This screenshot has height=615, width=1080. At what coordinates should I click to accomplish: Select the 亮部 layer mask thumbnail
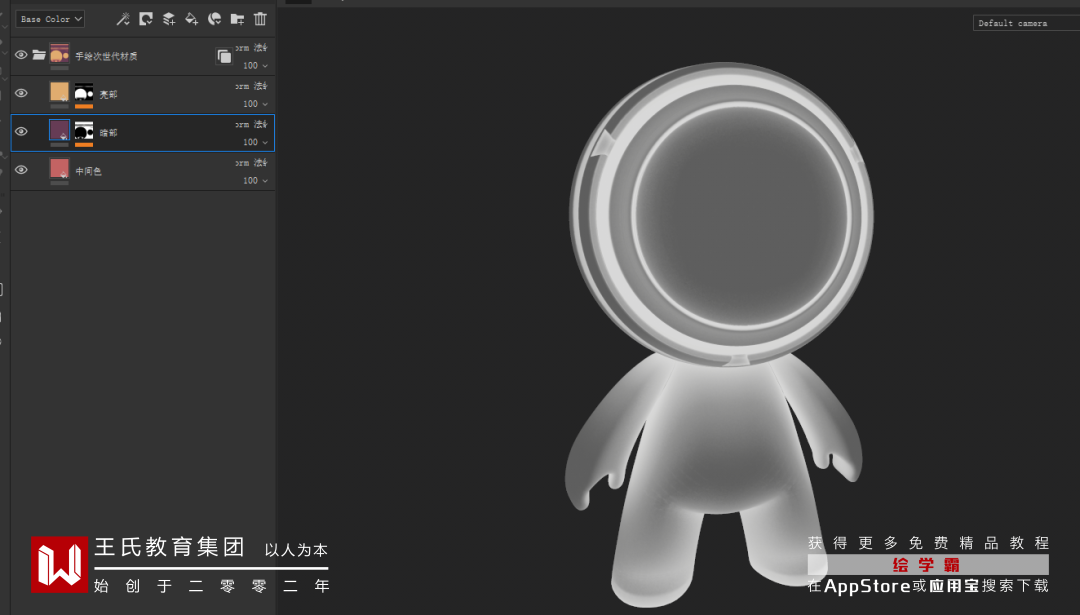click(83, 93)
